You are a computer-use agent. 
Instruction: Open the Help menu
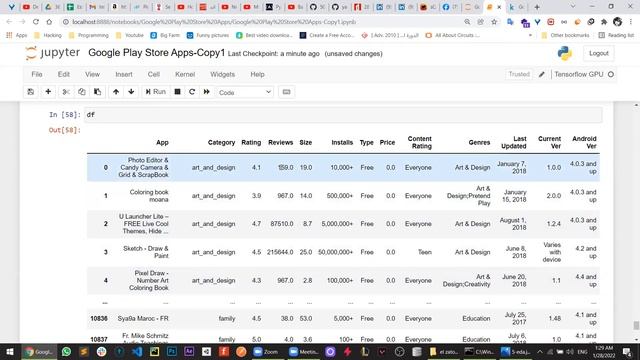257,74
